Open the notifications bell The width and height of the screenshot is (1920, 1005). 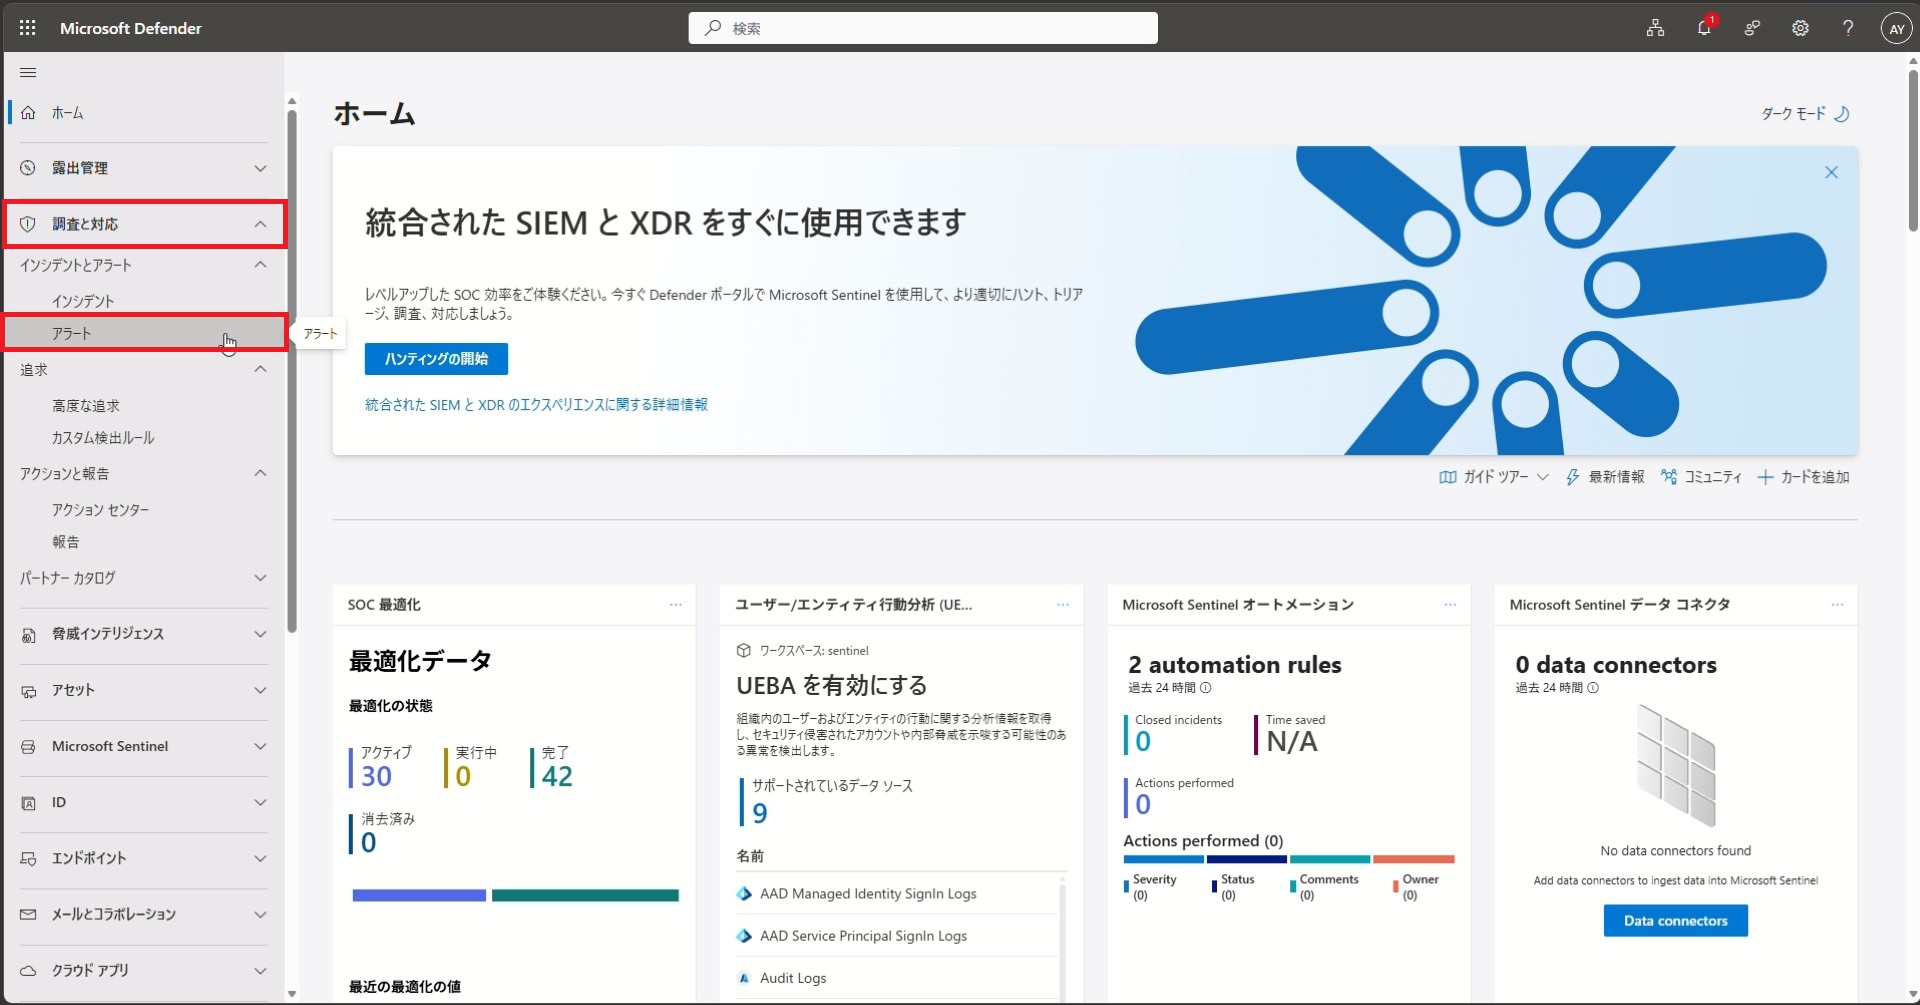1704,28
